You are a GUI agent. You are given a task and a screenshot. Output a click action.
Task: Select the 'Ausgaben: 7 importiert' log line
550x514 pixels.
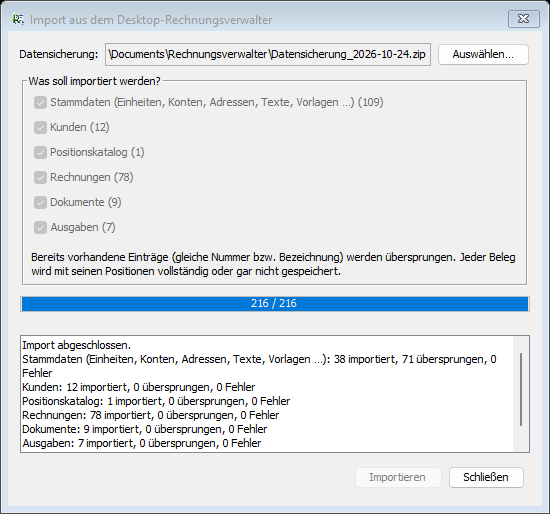click(x=142, y=443)
